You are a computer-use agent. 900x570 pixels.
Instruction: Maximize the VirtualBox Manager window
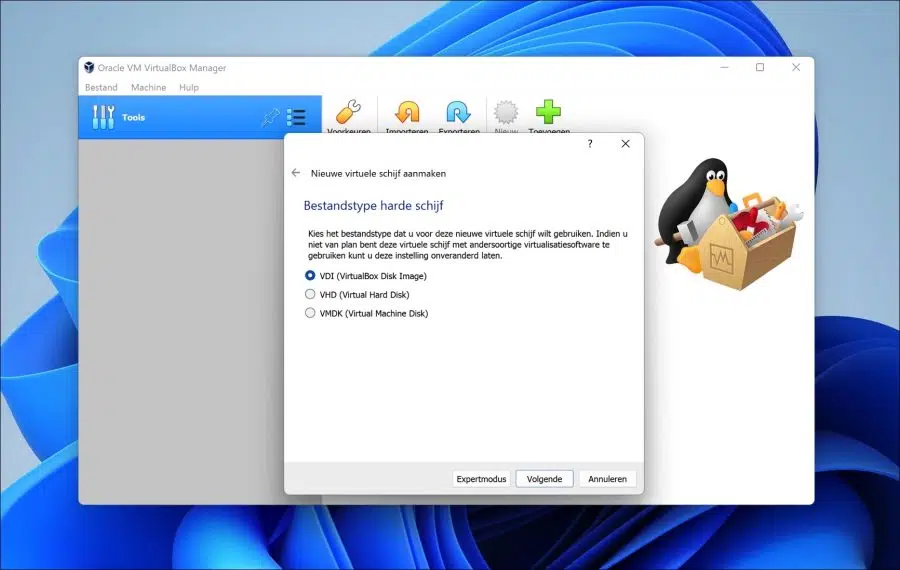click(x=760, y=67)
